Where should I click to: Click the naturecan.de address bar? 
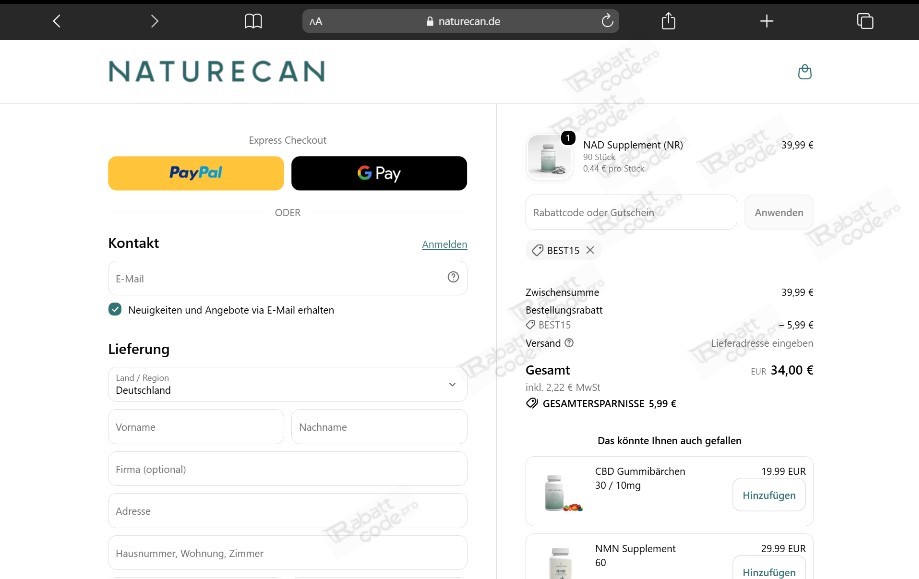[x=461, y=21]
